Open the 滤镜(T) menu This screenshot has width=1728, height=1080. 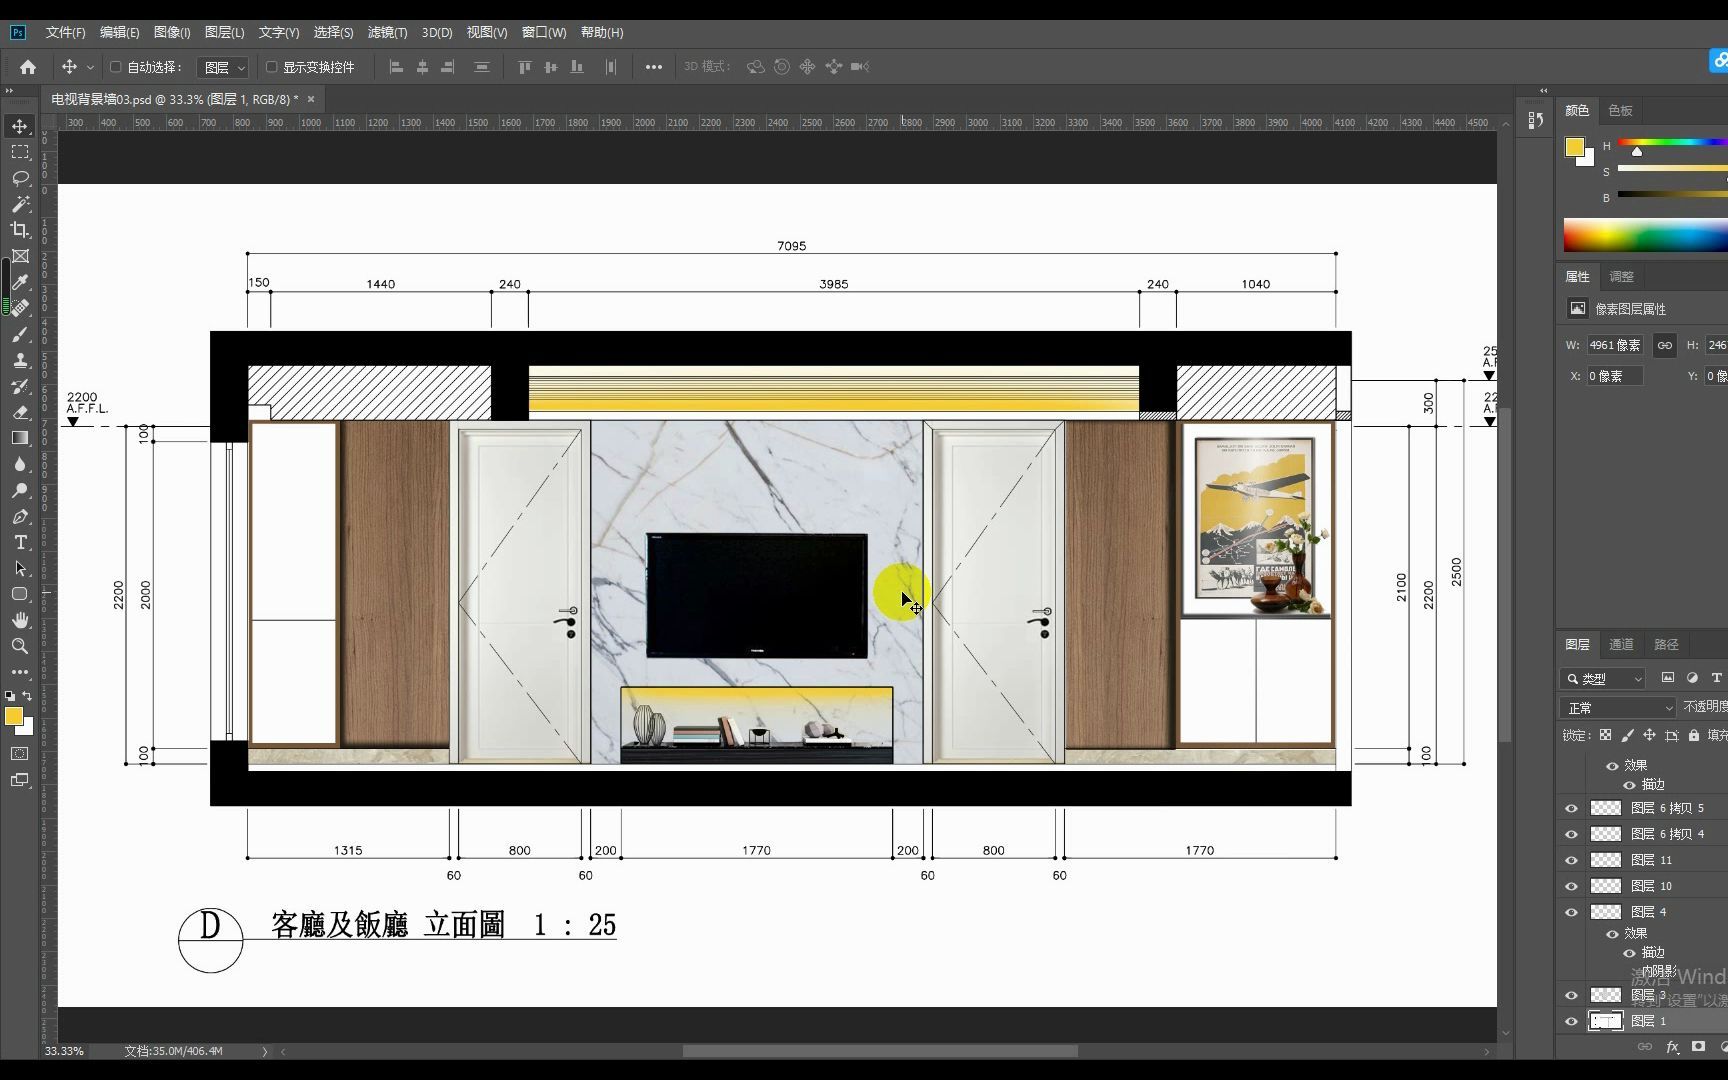(387, 32)
